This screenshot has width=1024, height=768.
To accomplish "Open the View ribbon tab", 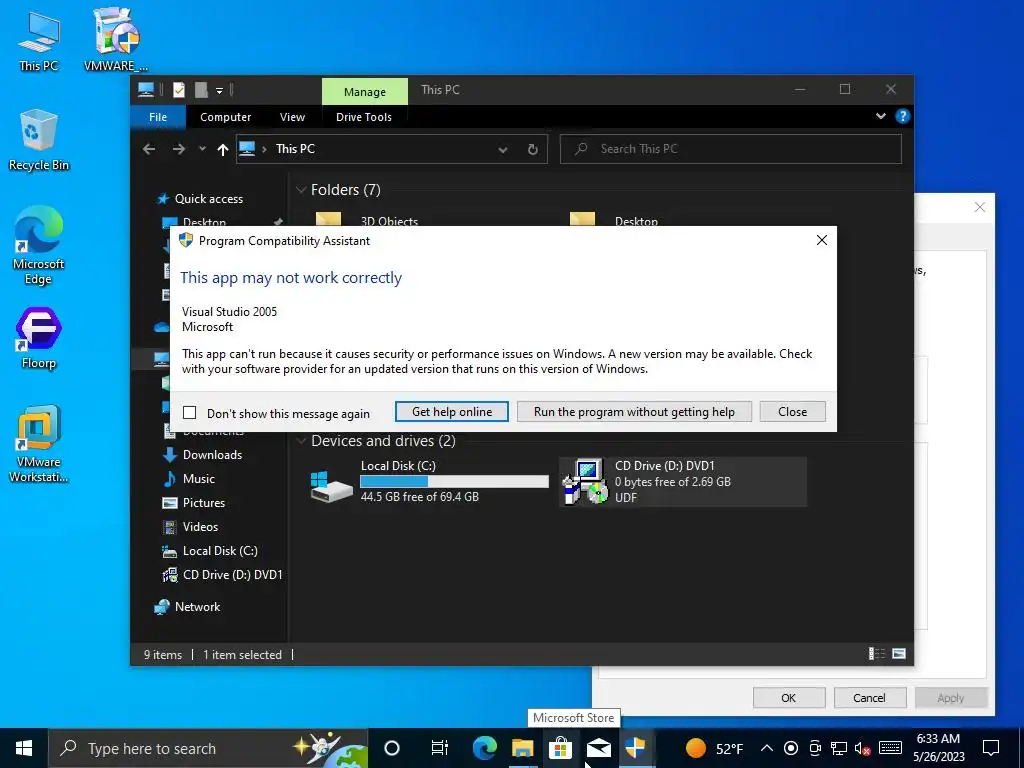I will (x=292, y=117).
